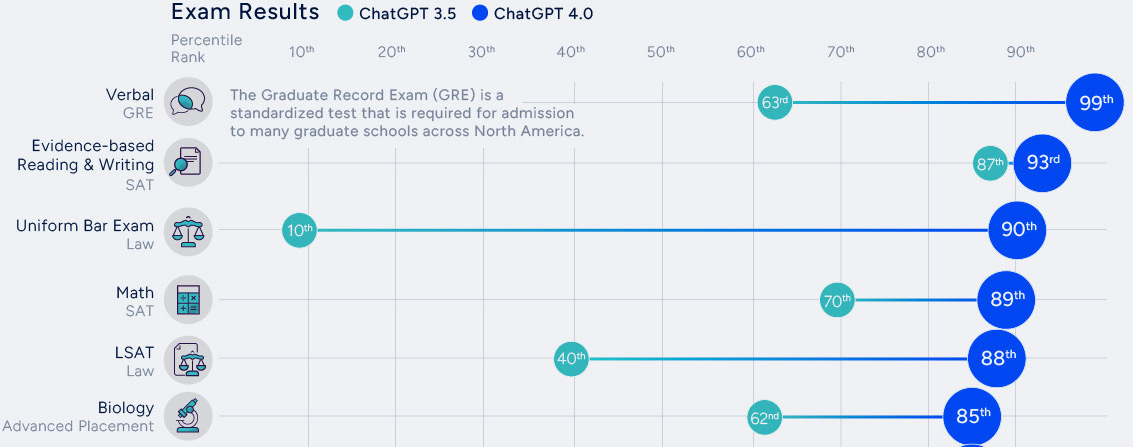The image size is (1133, 447).
Task: Click the SAT Reading & Writing magnifier icon
Action: [x=188, y=162]
